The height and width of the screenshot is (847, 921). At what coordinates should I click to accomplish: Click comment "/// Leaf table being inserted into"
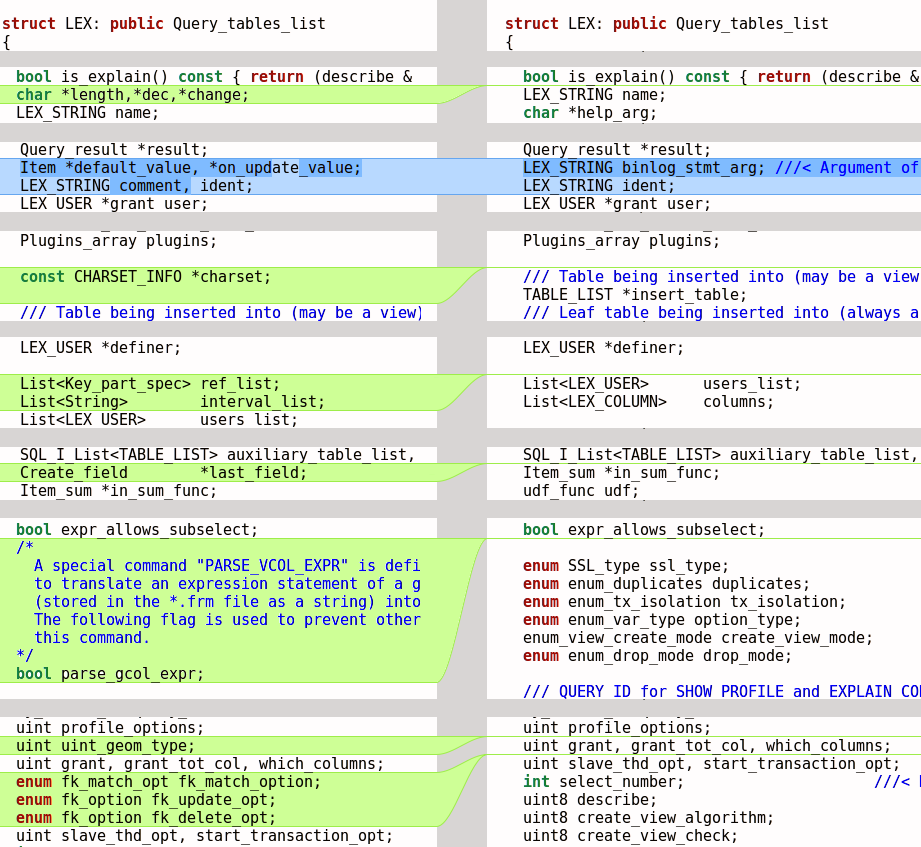[722, 313]
